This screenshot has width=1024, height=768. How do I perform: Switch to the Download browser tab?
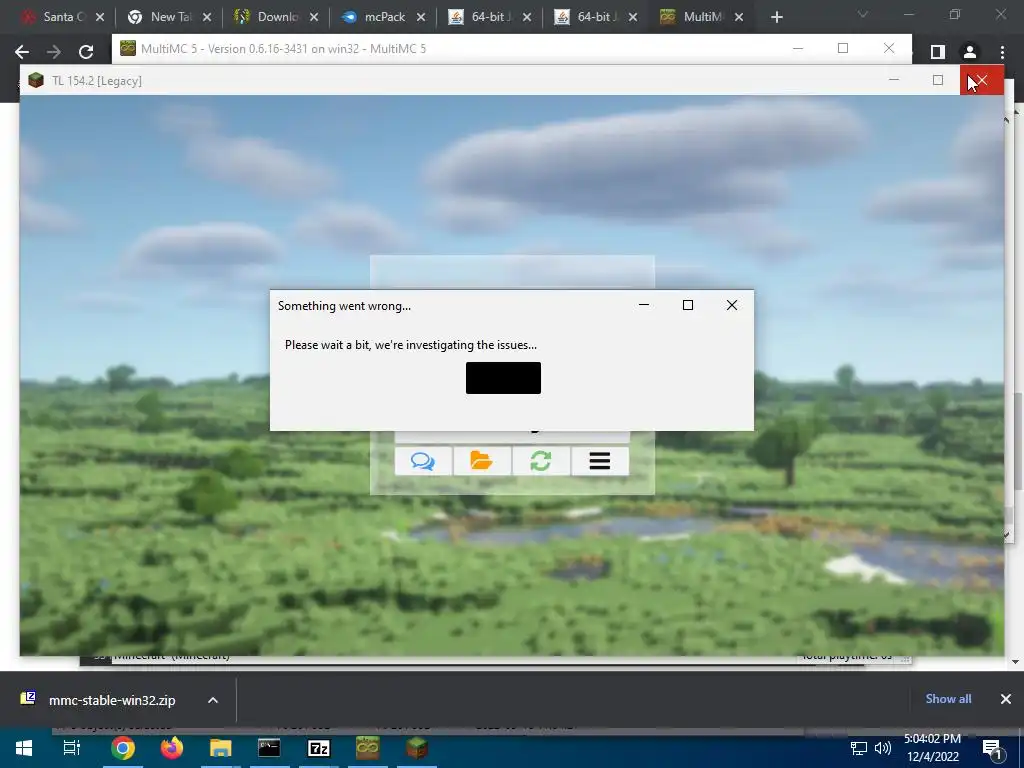pos(269,17)
